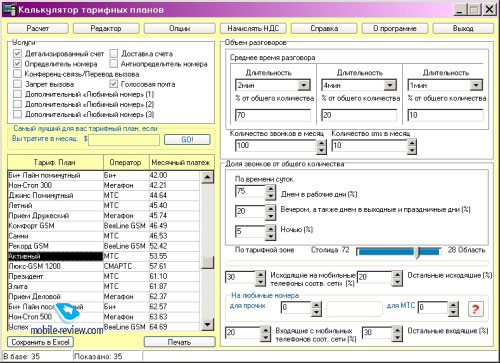The height and width of the screenshot is (363, 500).
Task: Click the Выход button
Action: 463,28
